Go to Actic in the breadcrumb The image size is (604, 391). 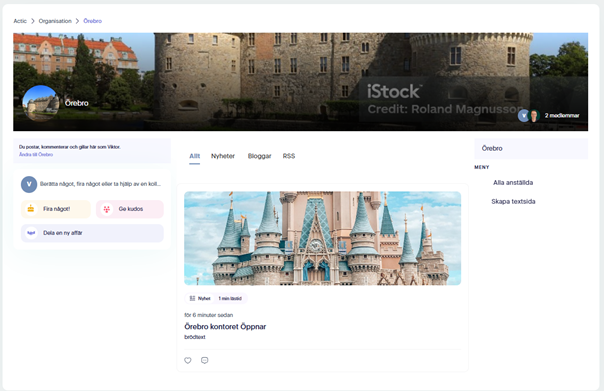click(20, 21)
